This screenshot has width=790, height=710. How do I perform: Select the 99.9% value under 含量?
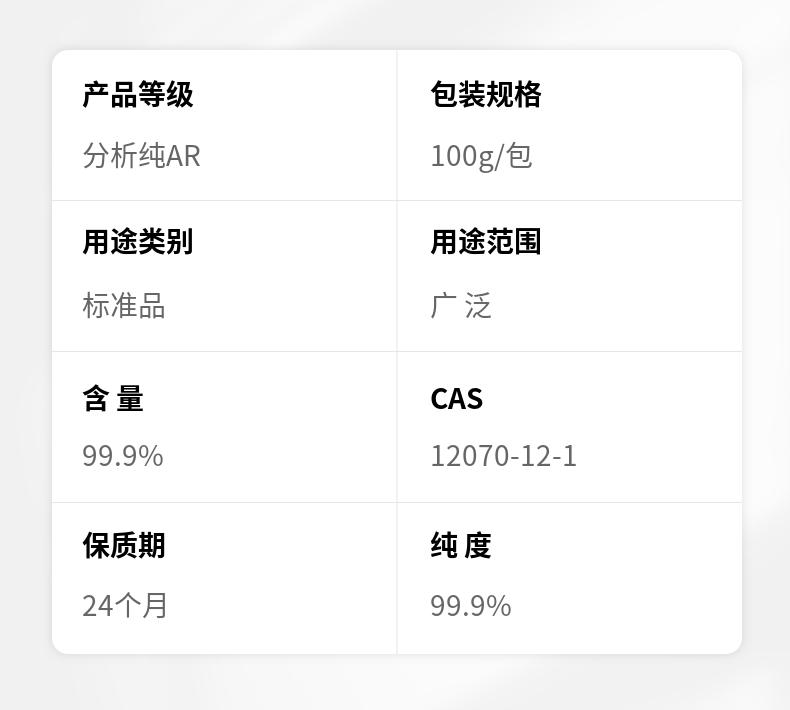click(122, 456)
